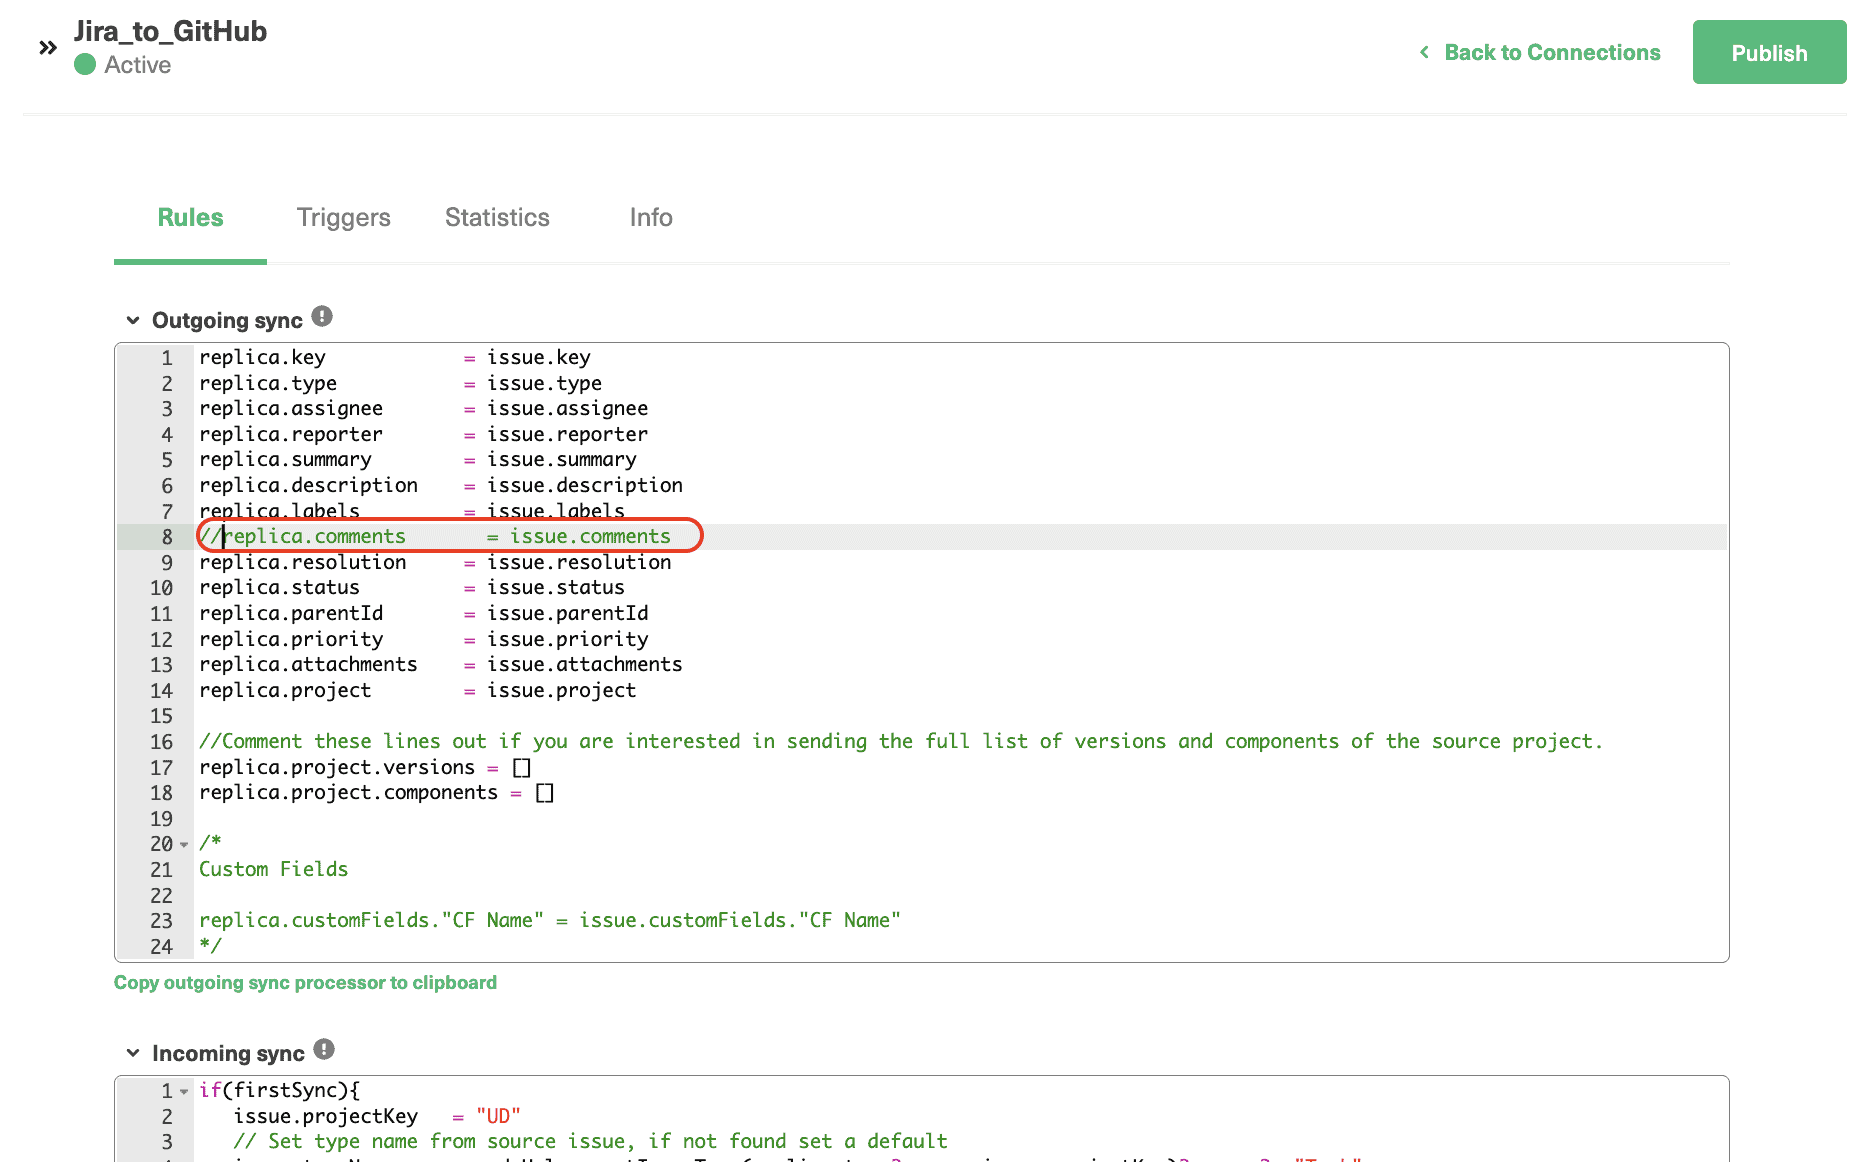Viewport: 1872px width, 1162px height.
Task: Click the info icon beside Incoming sync
Action: pyautogui.click(x=322, y=1048)
